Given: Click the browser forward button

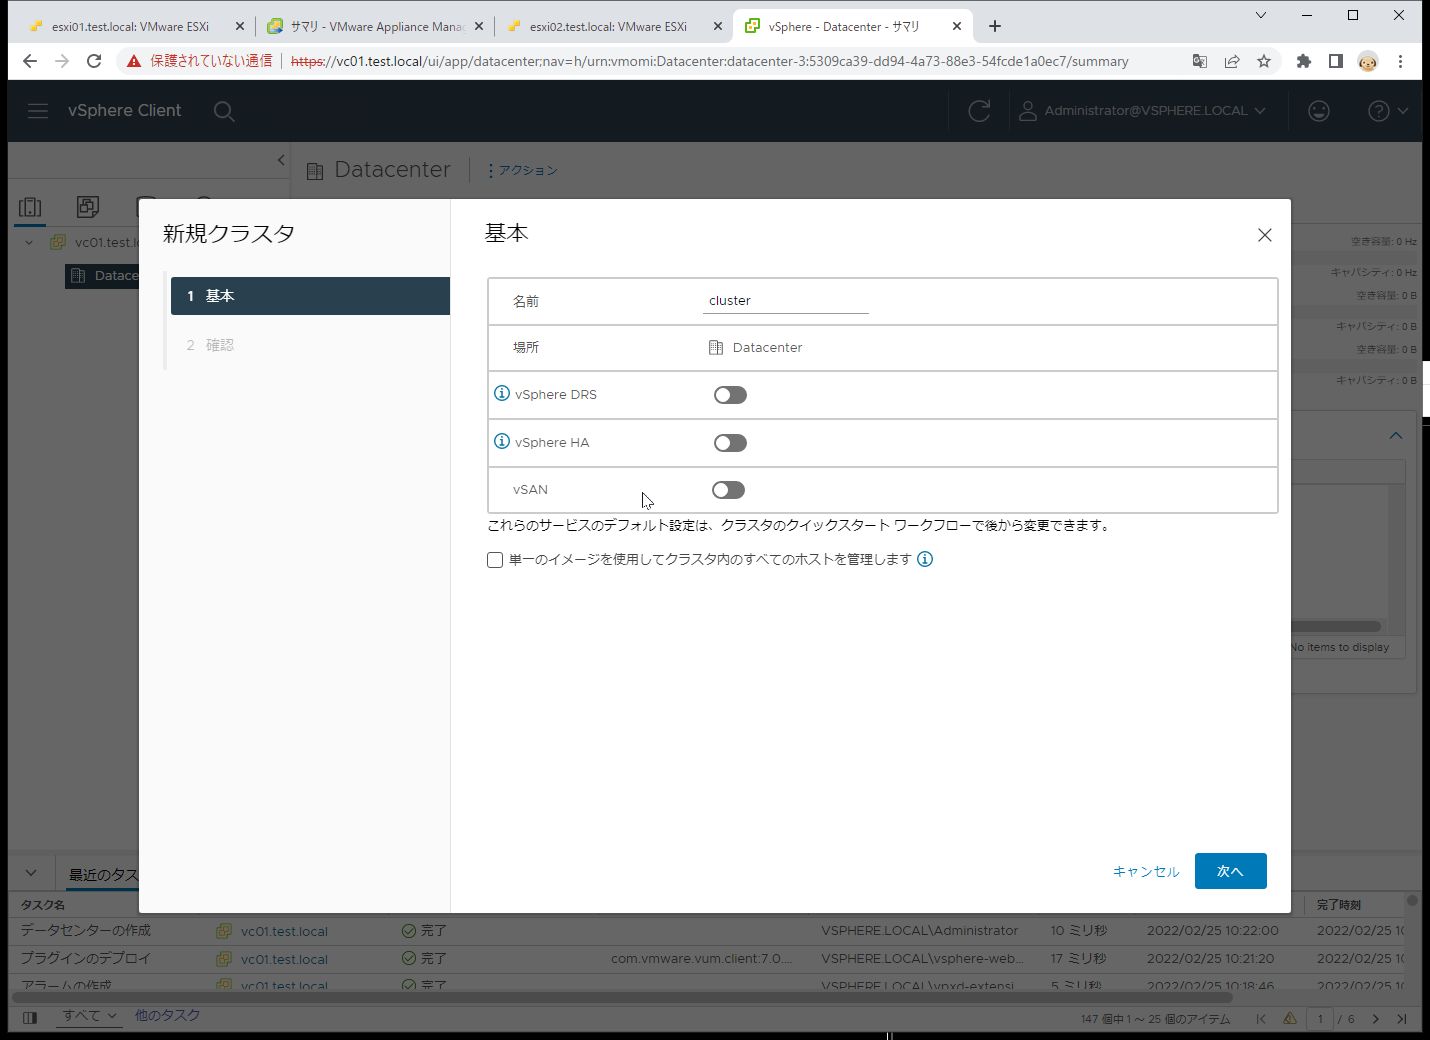Looking at the screenshot, I should [62, 61].
